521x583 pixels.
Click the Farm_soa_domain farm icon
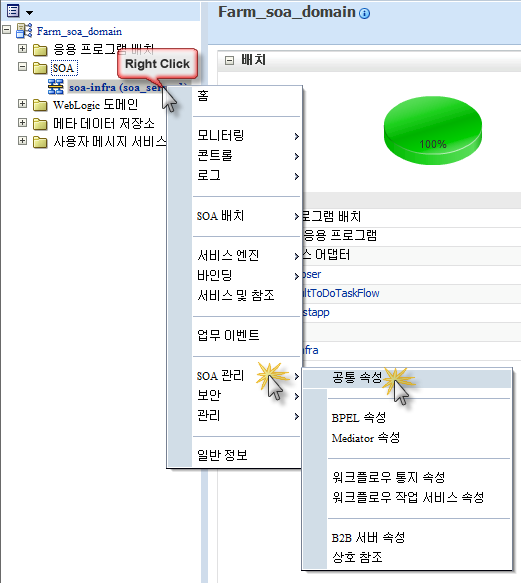coord(24,31)
